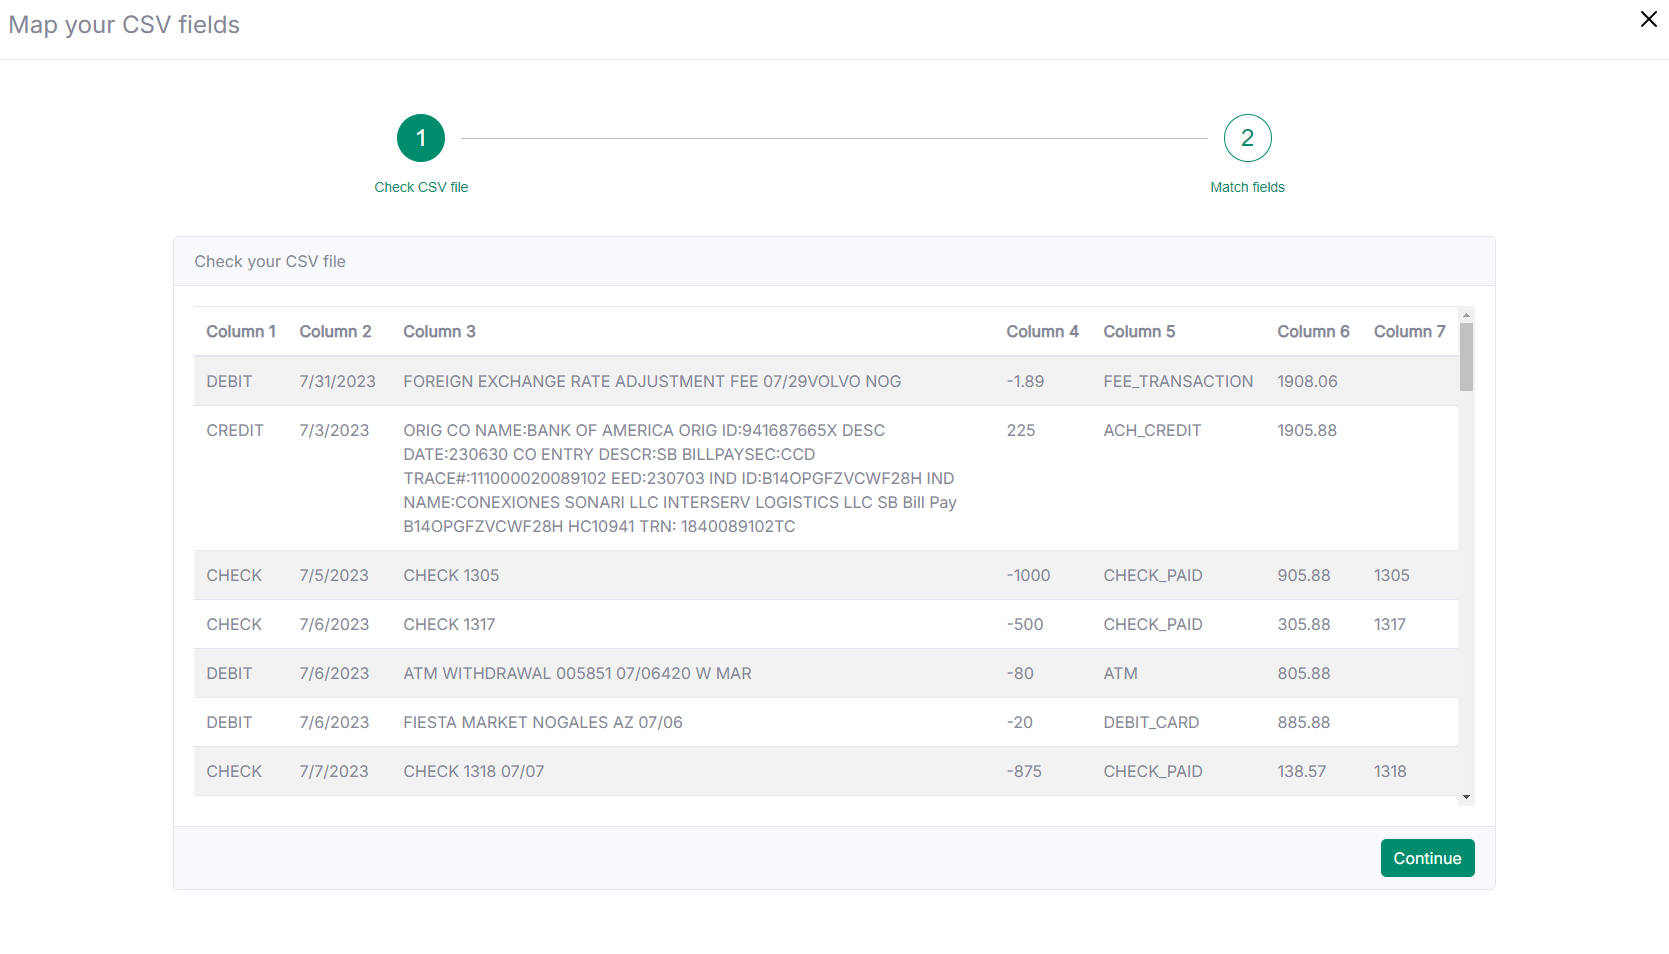Screen dimensions: 1669x954
Task: Click the Column 7 header
Action: [1409, 332]
